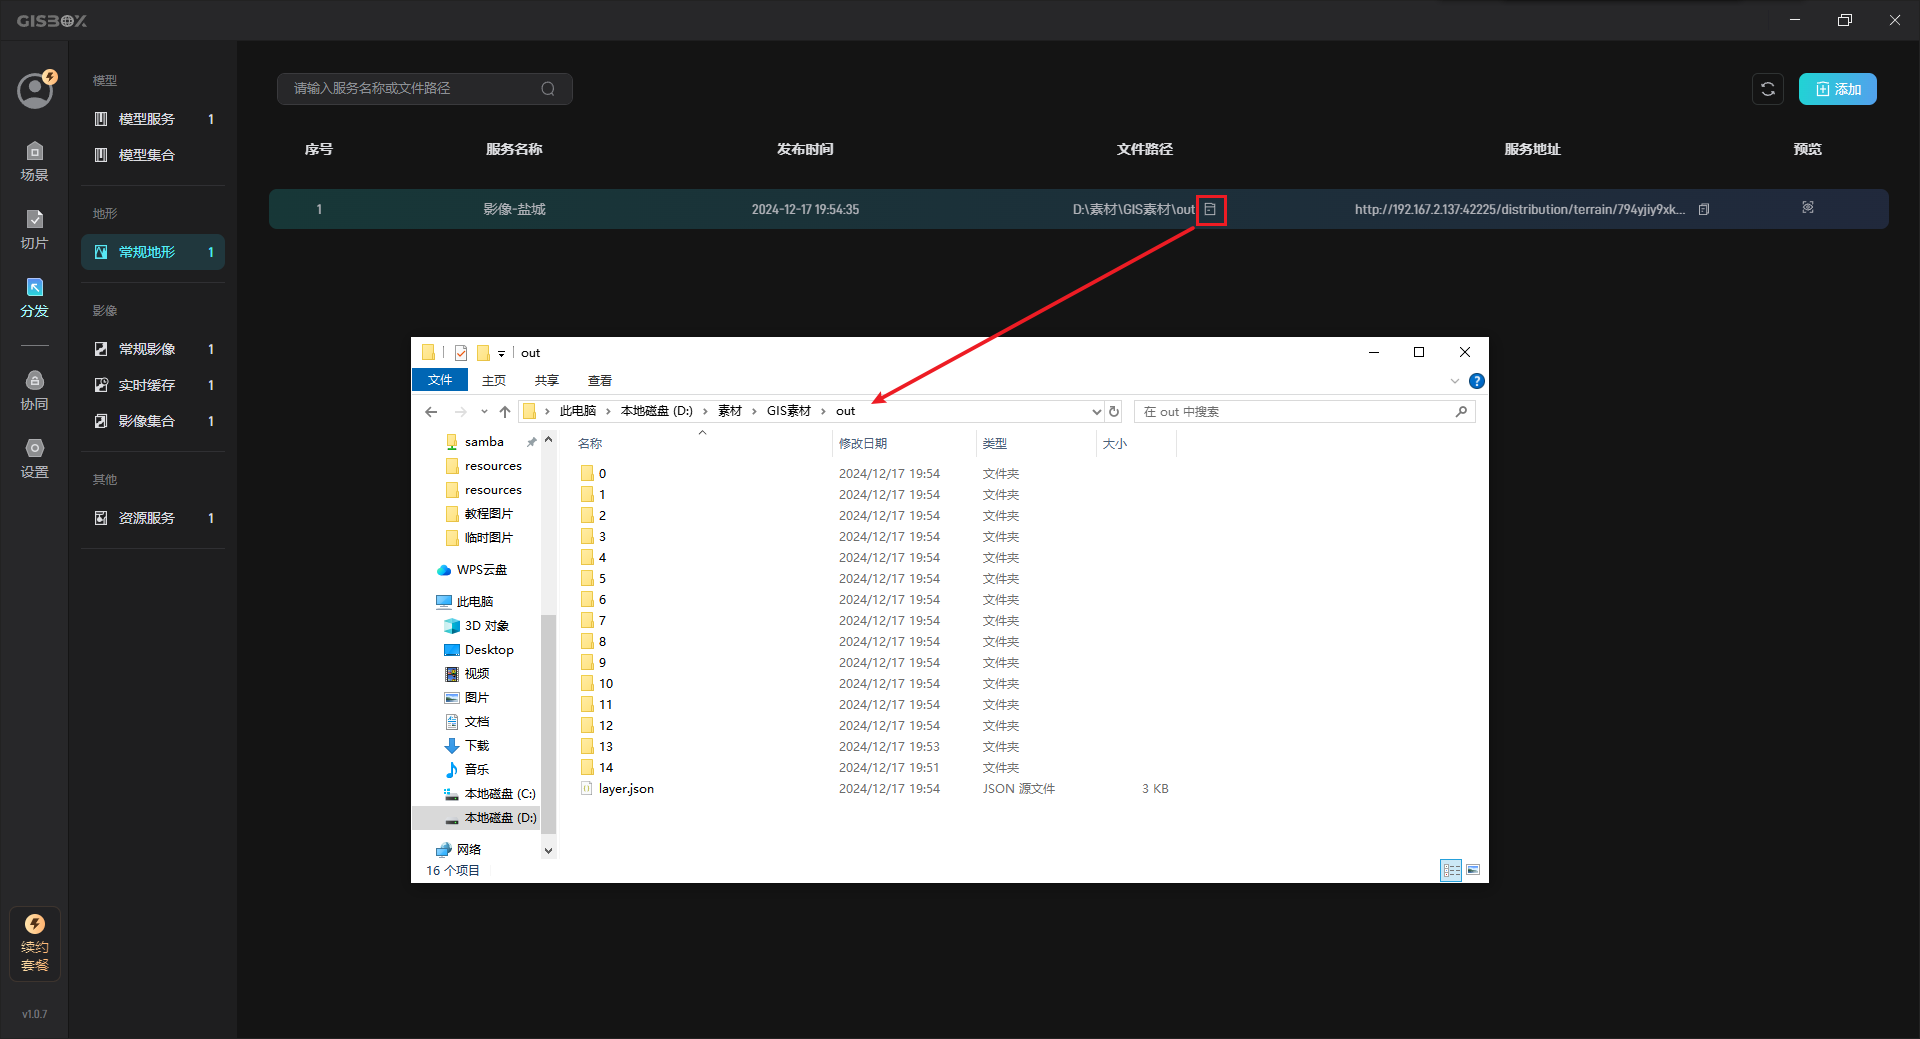Open 模型服务 in the model list

153,119
